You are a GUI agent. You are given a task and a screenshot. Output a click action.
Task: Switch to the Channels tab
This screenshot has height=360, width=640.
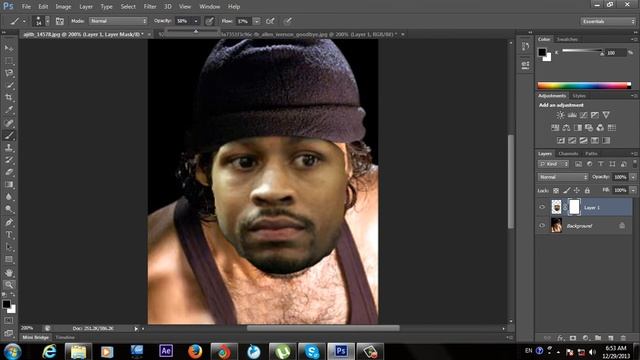568,153
